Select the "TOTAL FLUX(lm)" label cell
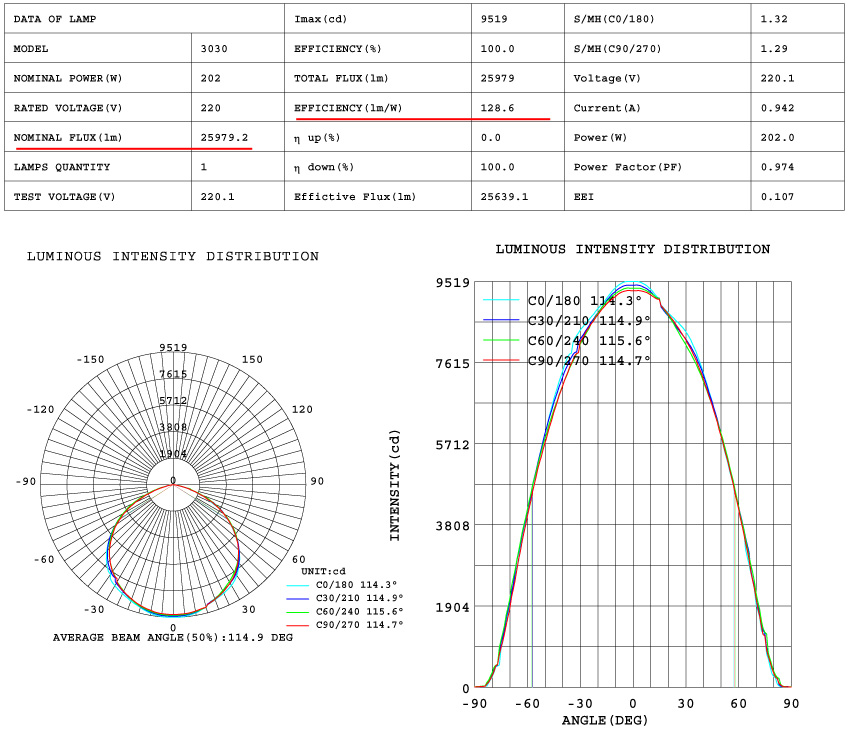Image resolution: width=850 pixels, height=730 pixels. click(378, 78)
